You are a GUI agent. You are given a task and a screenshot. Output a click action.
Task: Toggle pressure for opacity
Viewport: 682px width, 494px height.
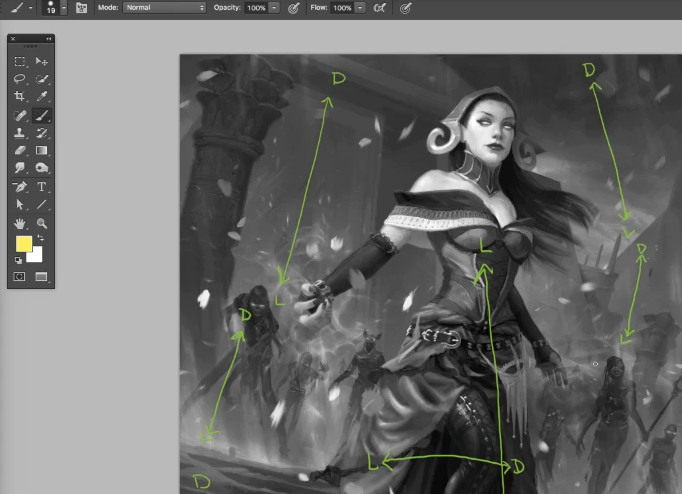[x=294, y=8]
